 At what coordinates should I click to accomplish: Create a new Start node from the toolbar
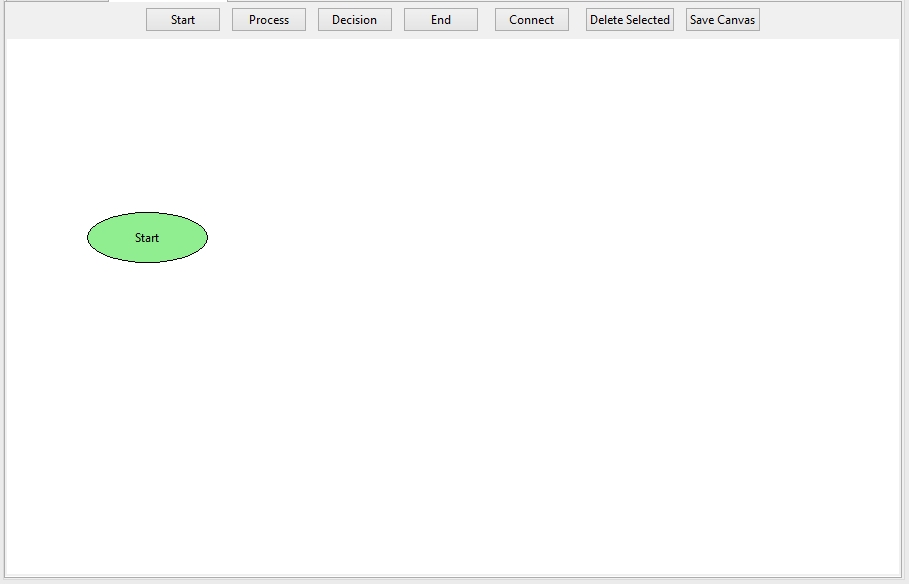[183, 20]
